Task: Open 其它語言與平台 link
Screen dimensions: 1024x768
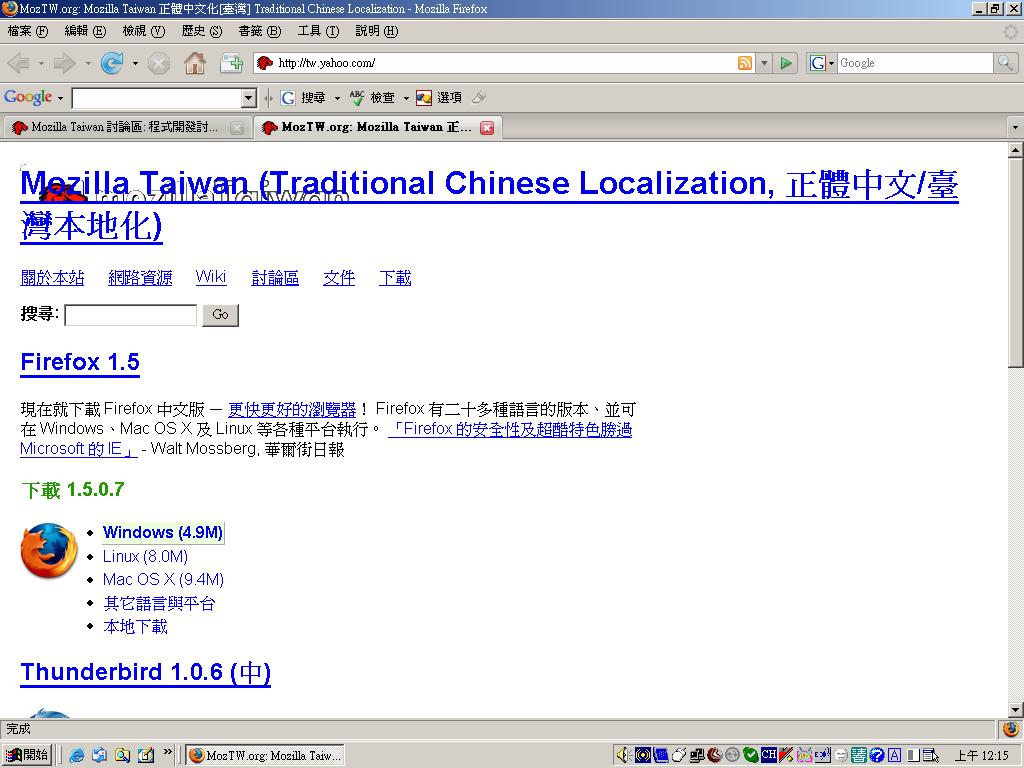Action: 159,603
